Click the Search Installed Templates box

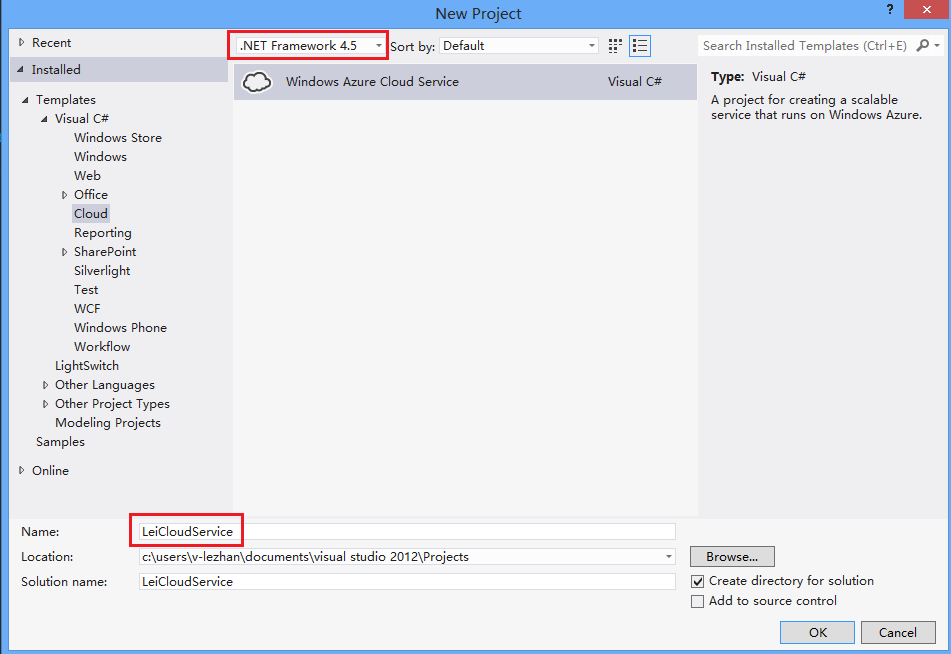(807, 46)
